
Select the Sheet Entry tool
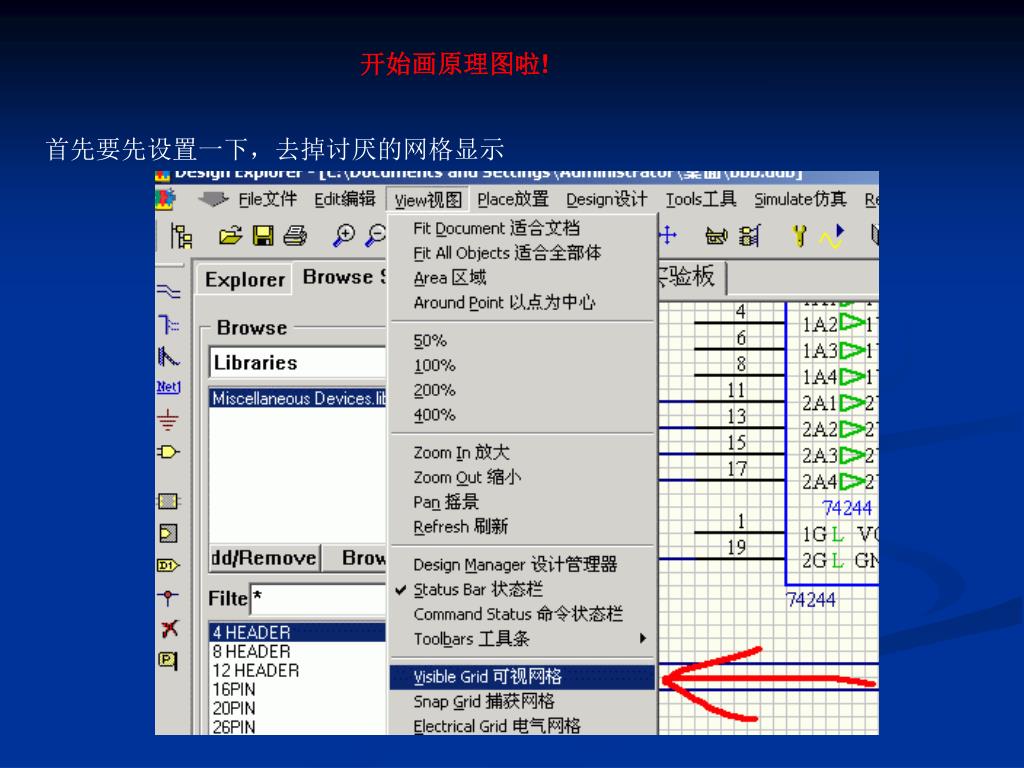point(168,534)
